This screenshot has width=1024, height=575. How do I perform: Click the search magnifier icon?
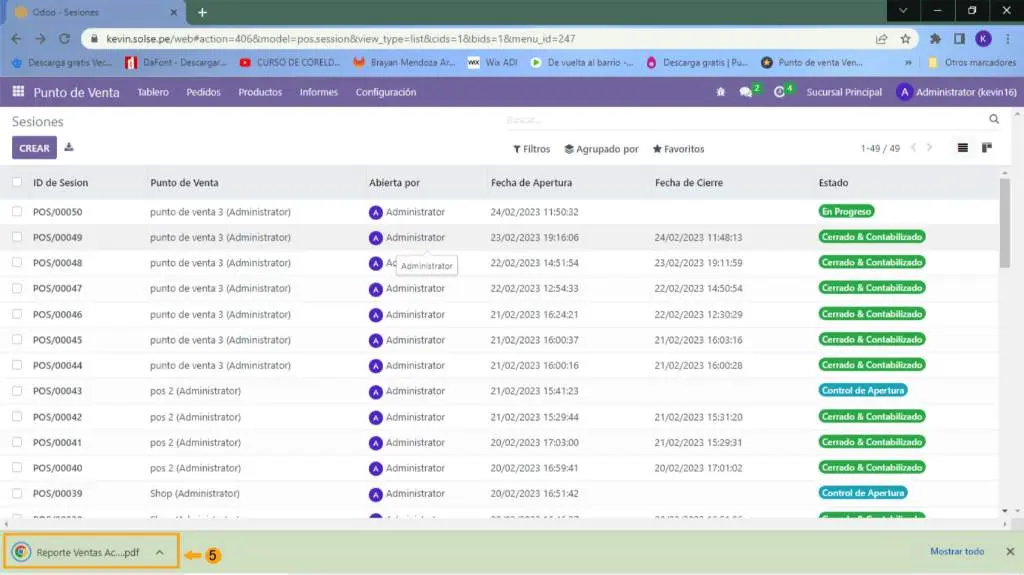tap(994, 119)
